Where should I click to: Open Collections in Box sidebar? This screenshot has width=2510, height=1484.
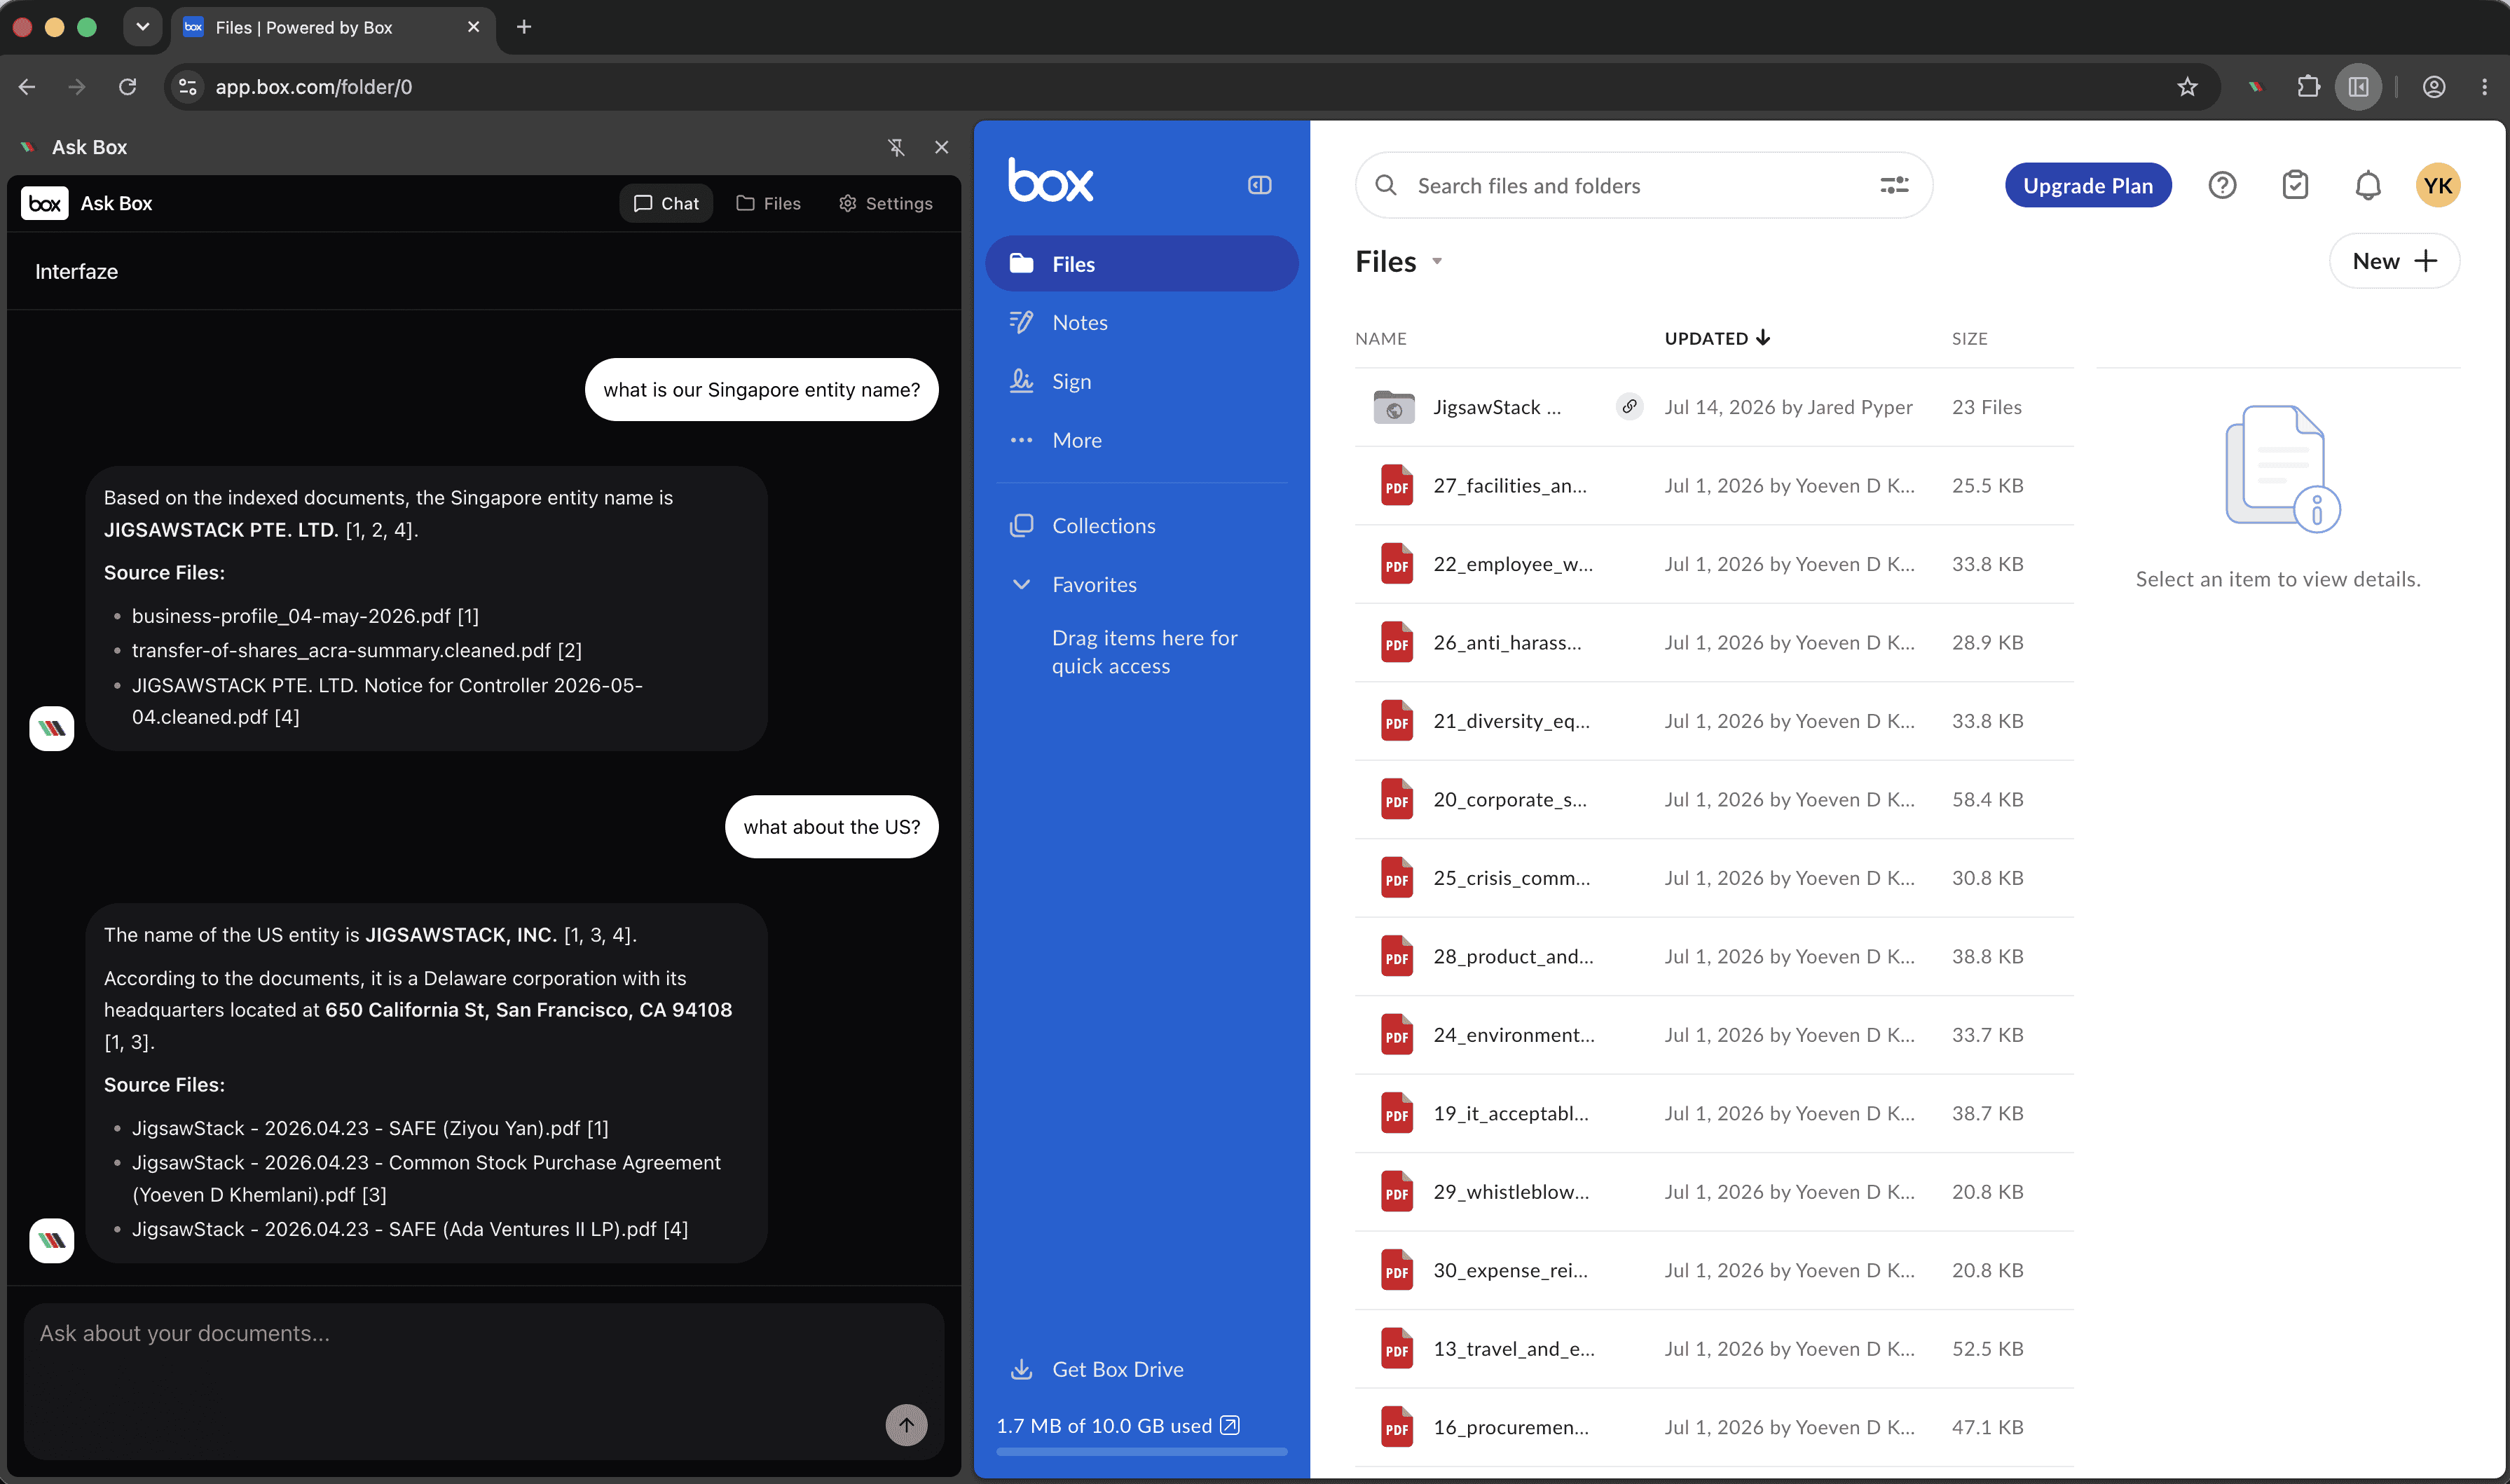1141,525
